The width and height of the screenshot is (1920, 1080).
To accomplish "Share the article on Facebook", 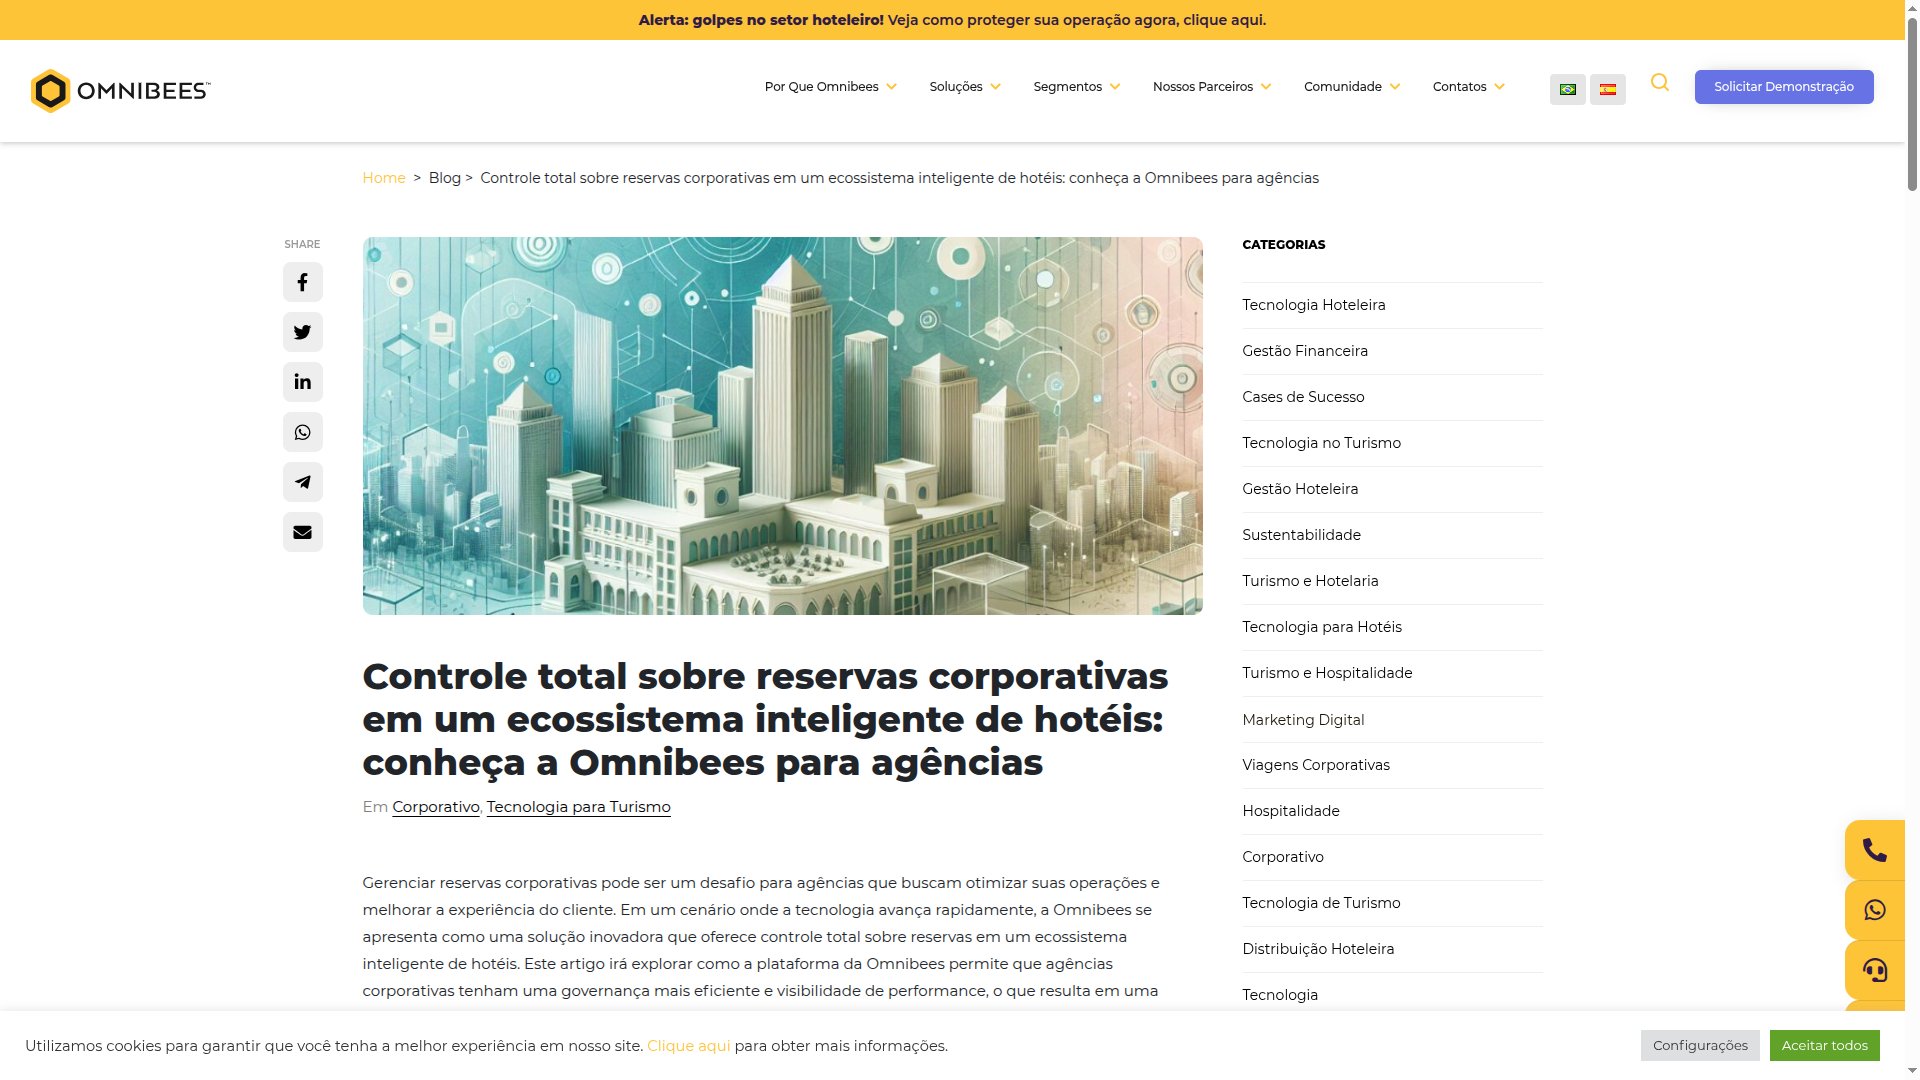I will 302,282.
